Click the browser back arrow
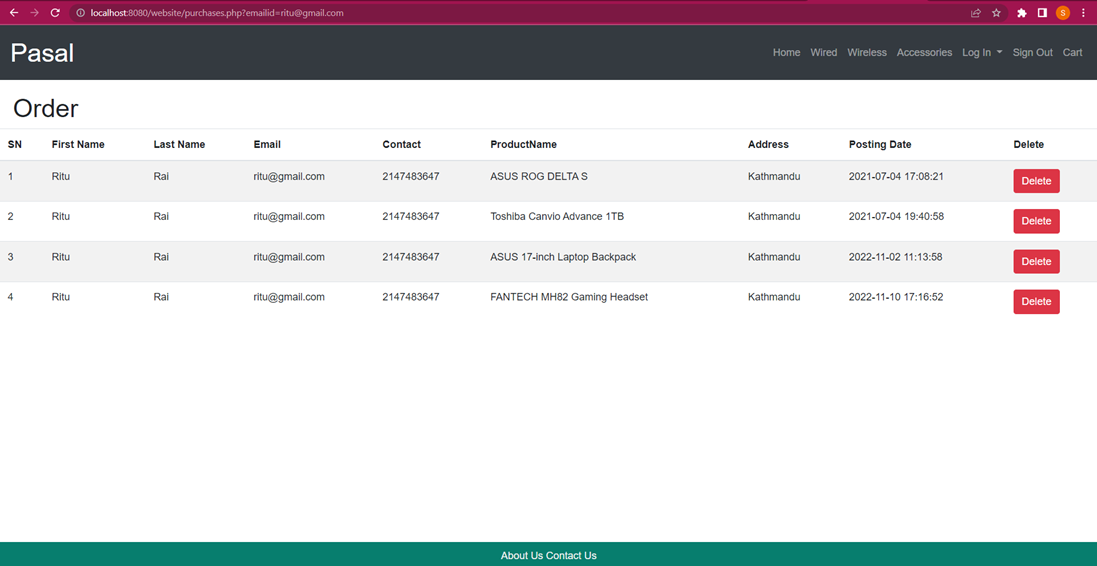This screenshot has width=1097, height=566. click(14, 13)
